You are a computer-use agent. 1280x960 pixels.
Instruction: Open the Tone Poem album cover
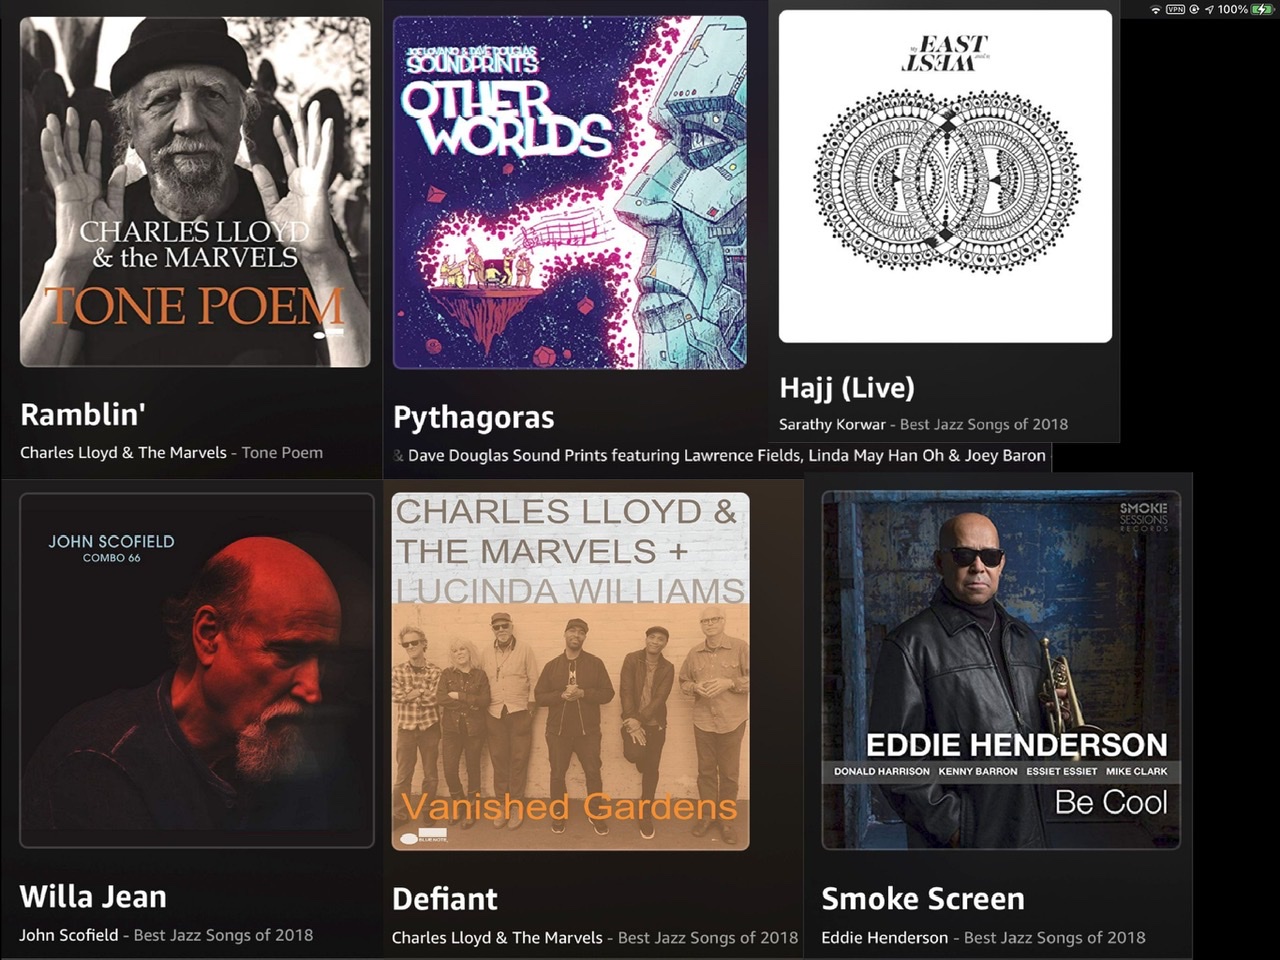coord(195,192)
